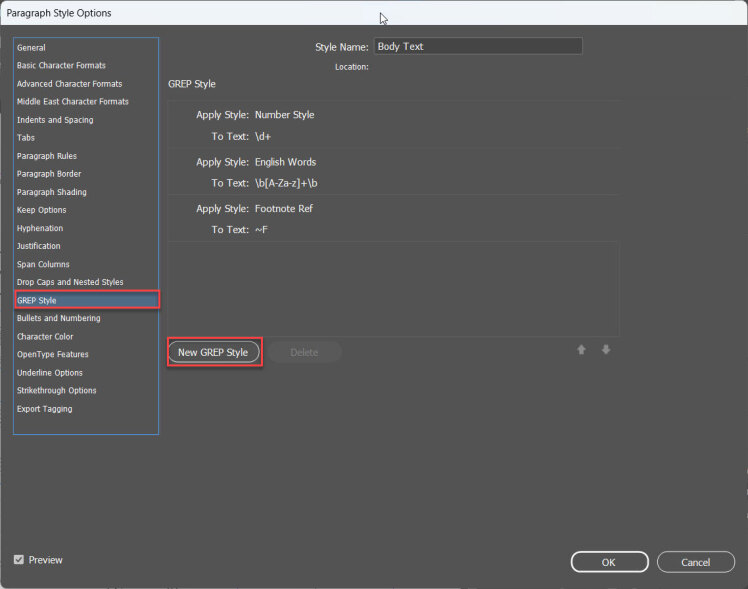Edit the To Text expression ~F

click(261, 229)
